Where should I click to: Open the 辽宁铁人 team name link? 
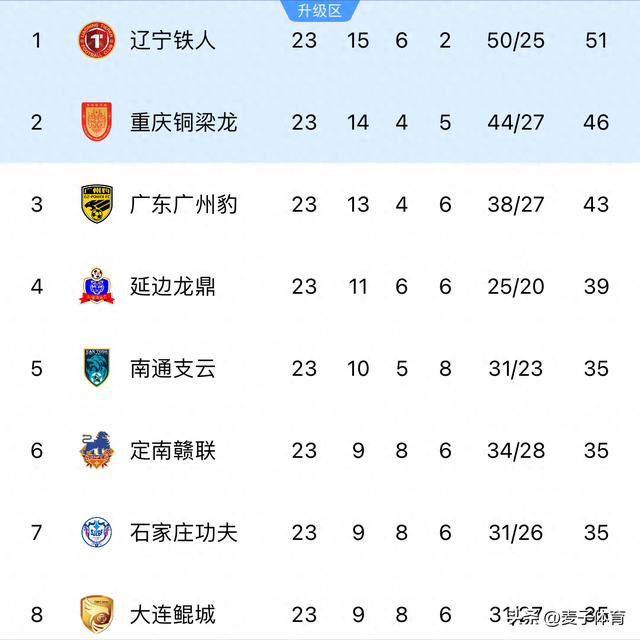pos(173,40)
